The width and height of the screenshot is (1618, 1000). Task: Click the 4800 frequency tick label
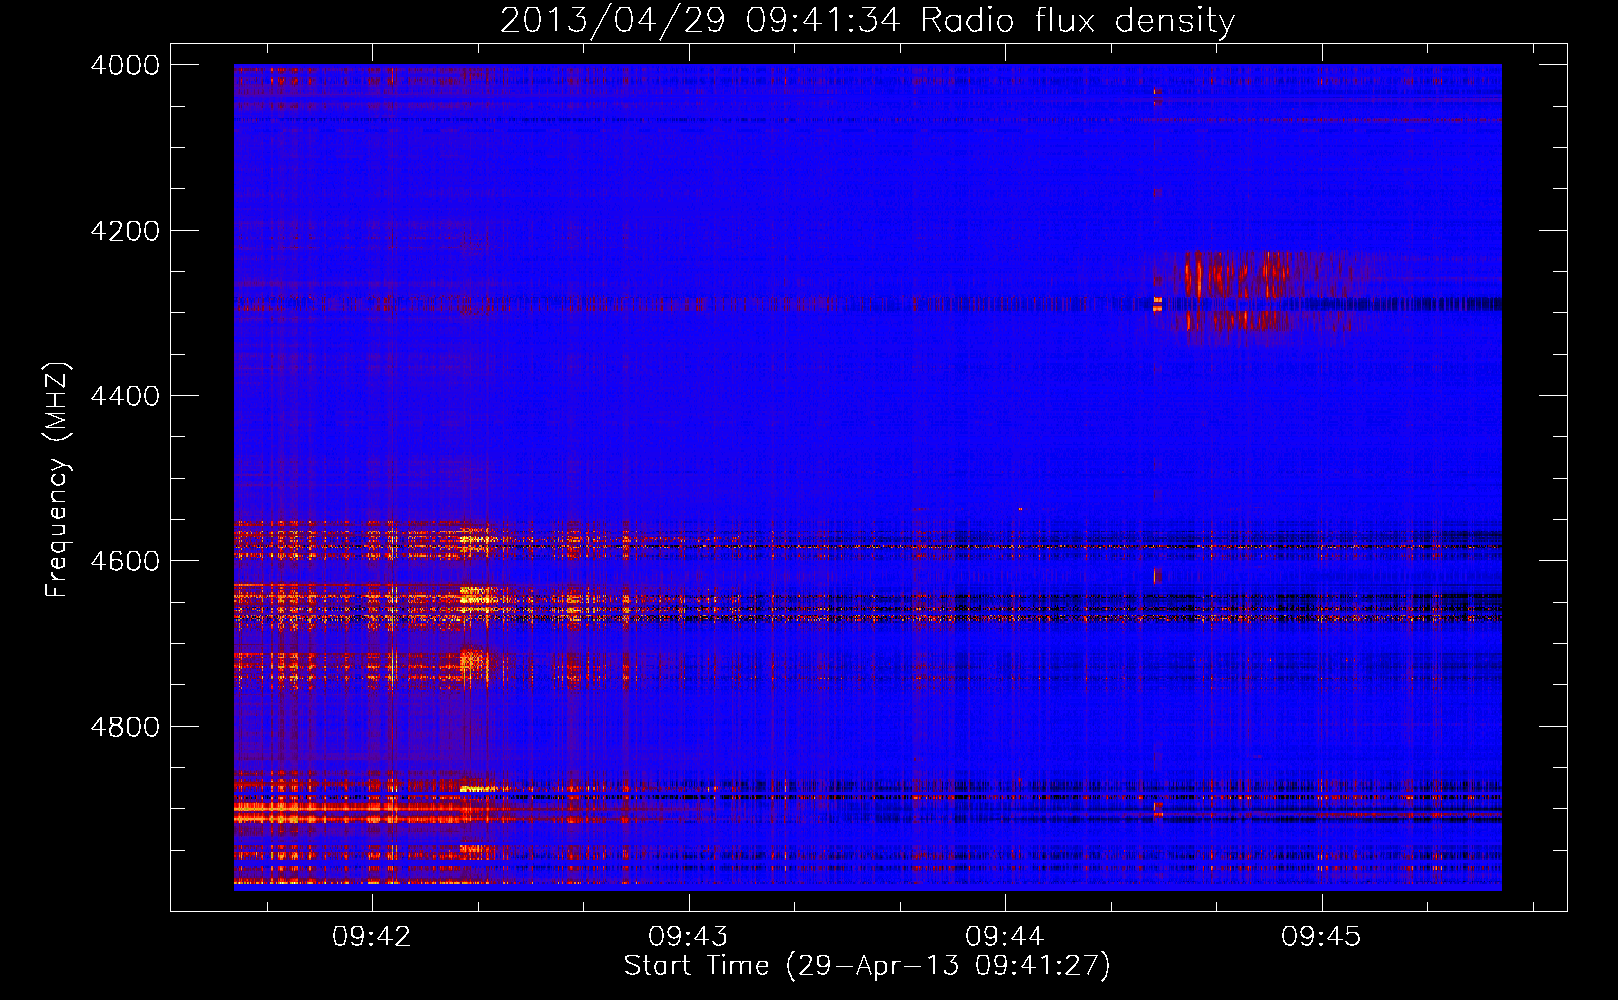pos(125,727)
